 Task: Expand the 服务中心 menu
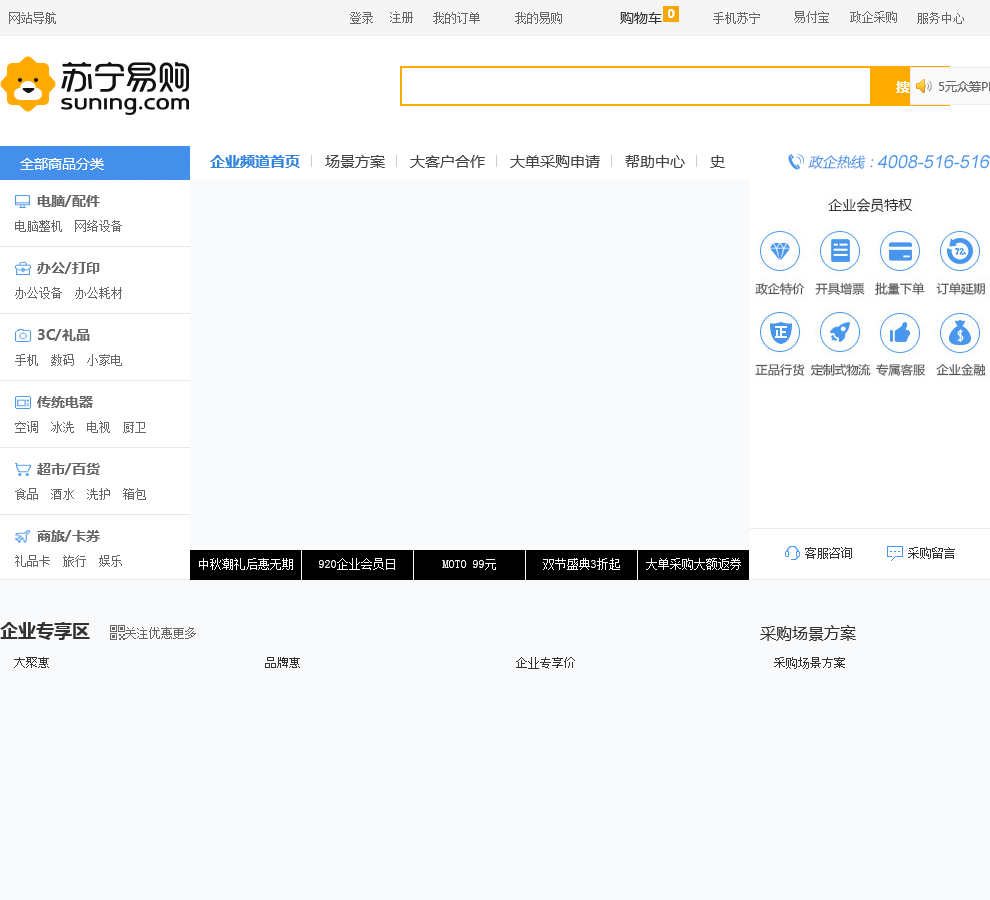[940, 18]
